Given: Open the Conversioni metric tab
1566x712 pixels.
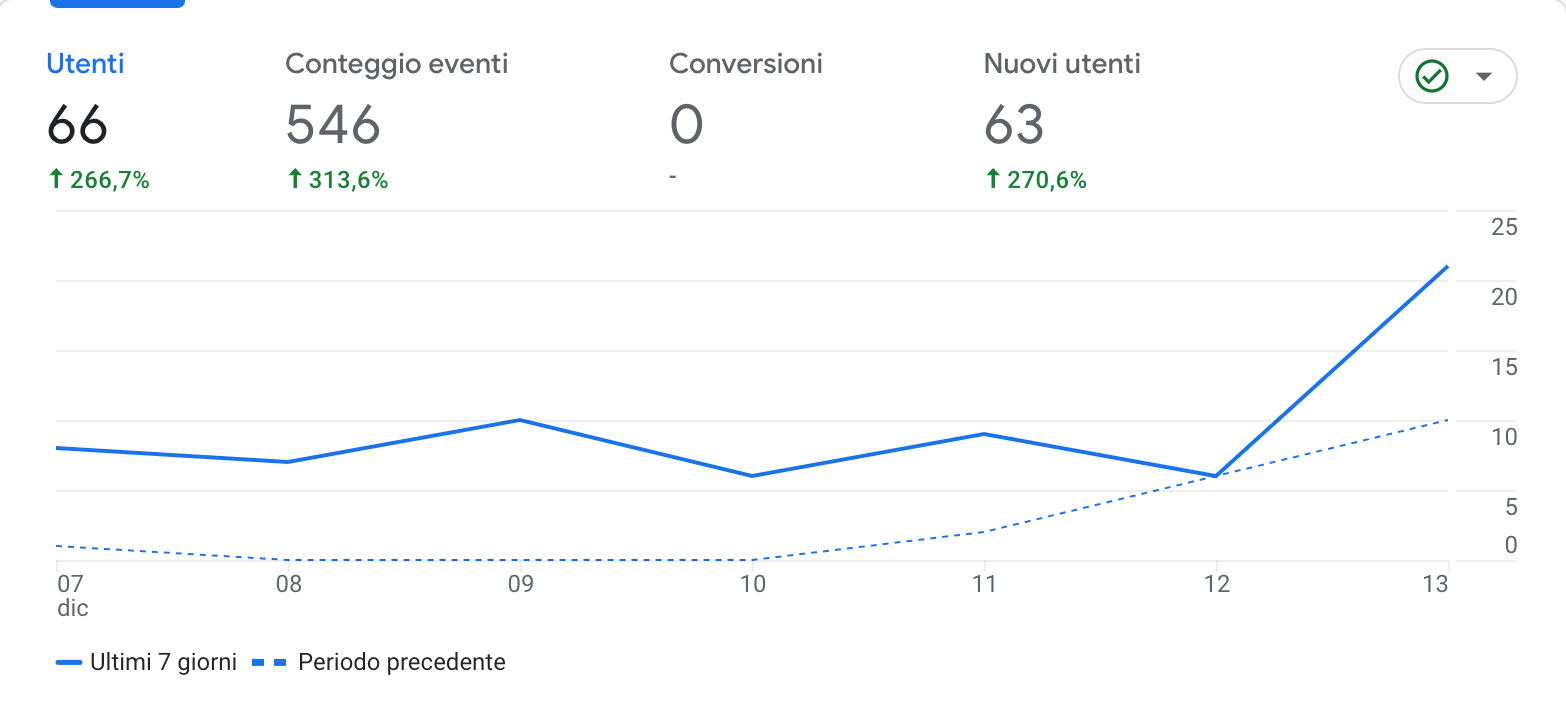Looking at the screenshot, I should 745,64.
